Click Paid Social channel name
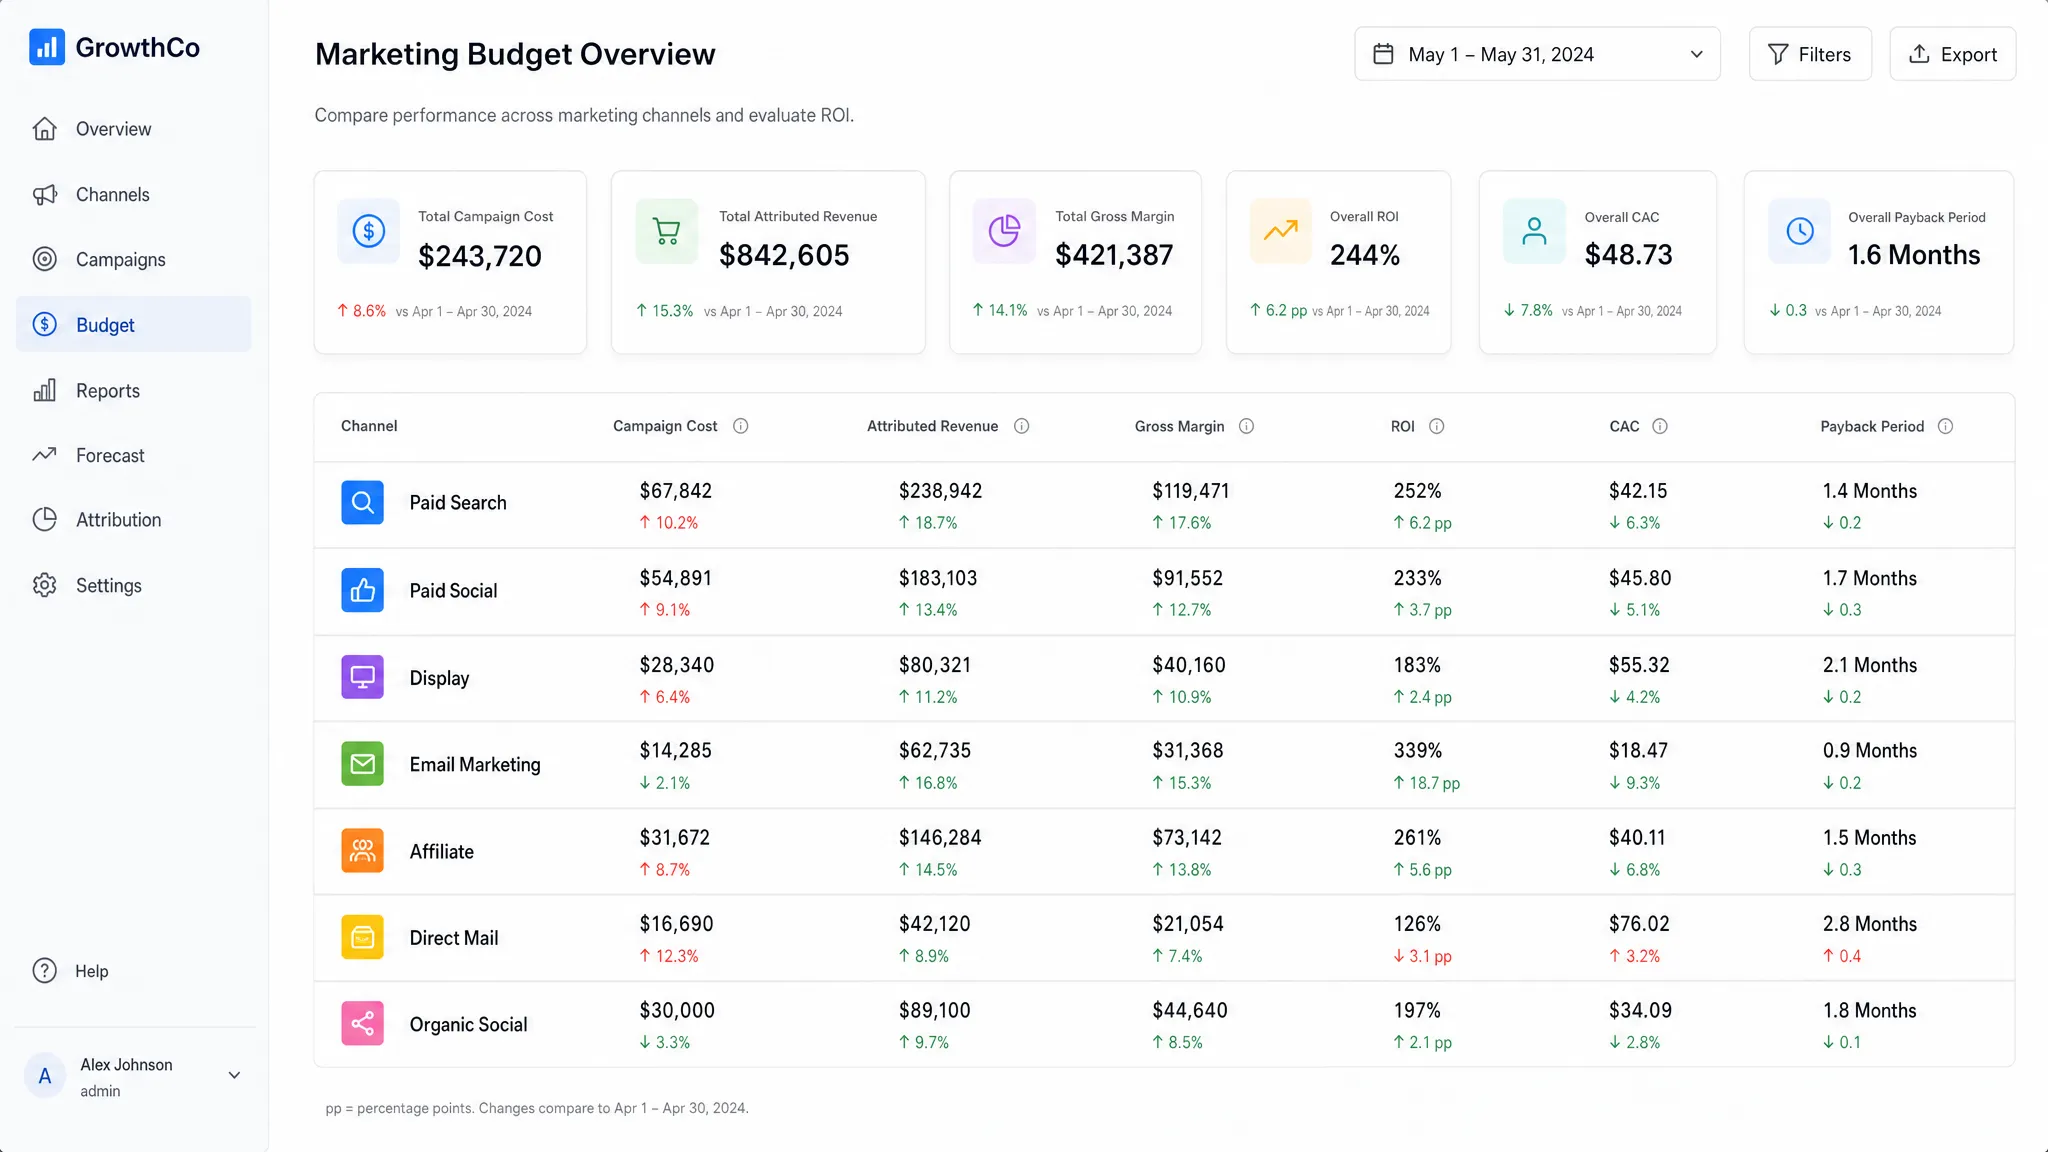This screenshot has width=2048, height=1152. point(453,591)
